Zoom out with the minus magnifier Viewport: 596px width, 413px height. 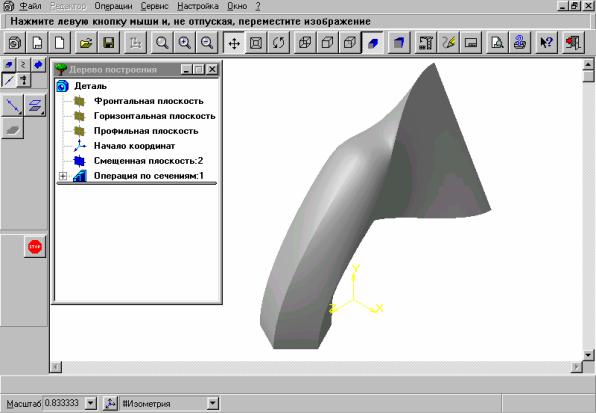coord(207,43)
